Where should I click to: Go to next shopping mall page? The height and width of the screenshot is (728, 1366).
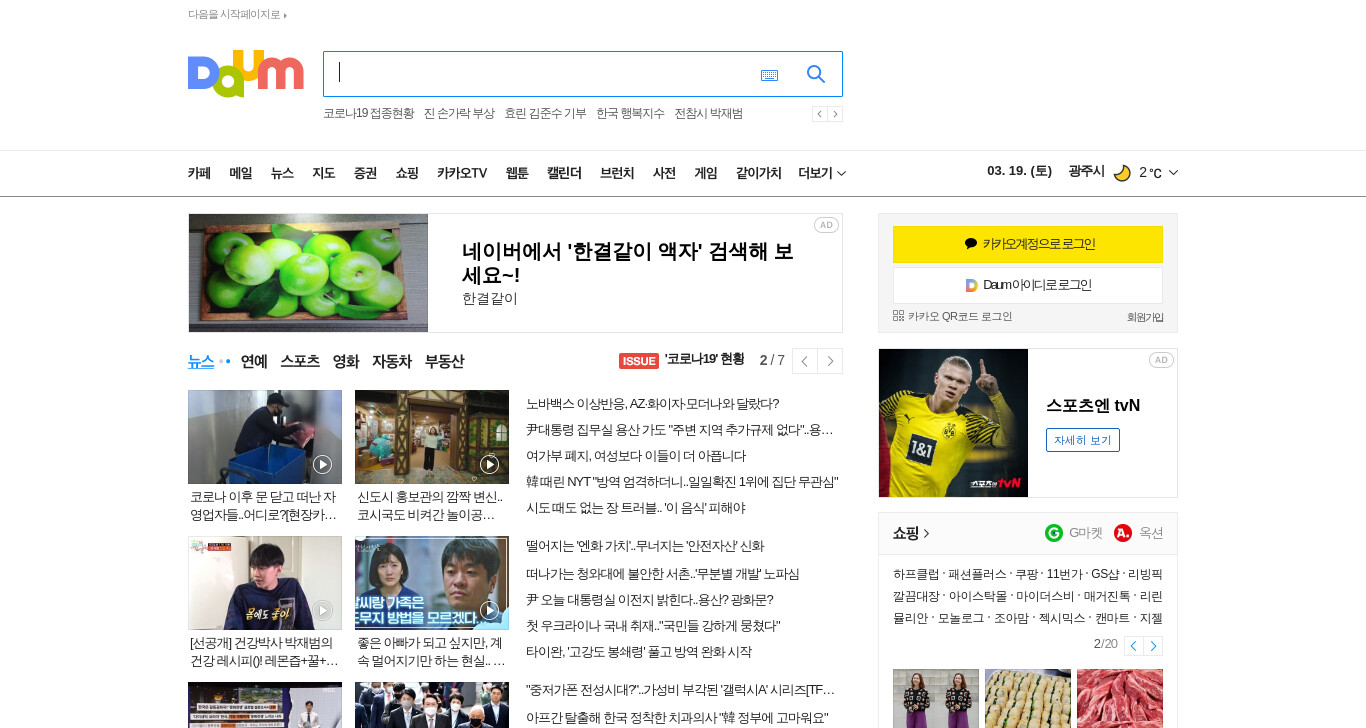[1153, 646]
